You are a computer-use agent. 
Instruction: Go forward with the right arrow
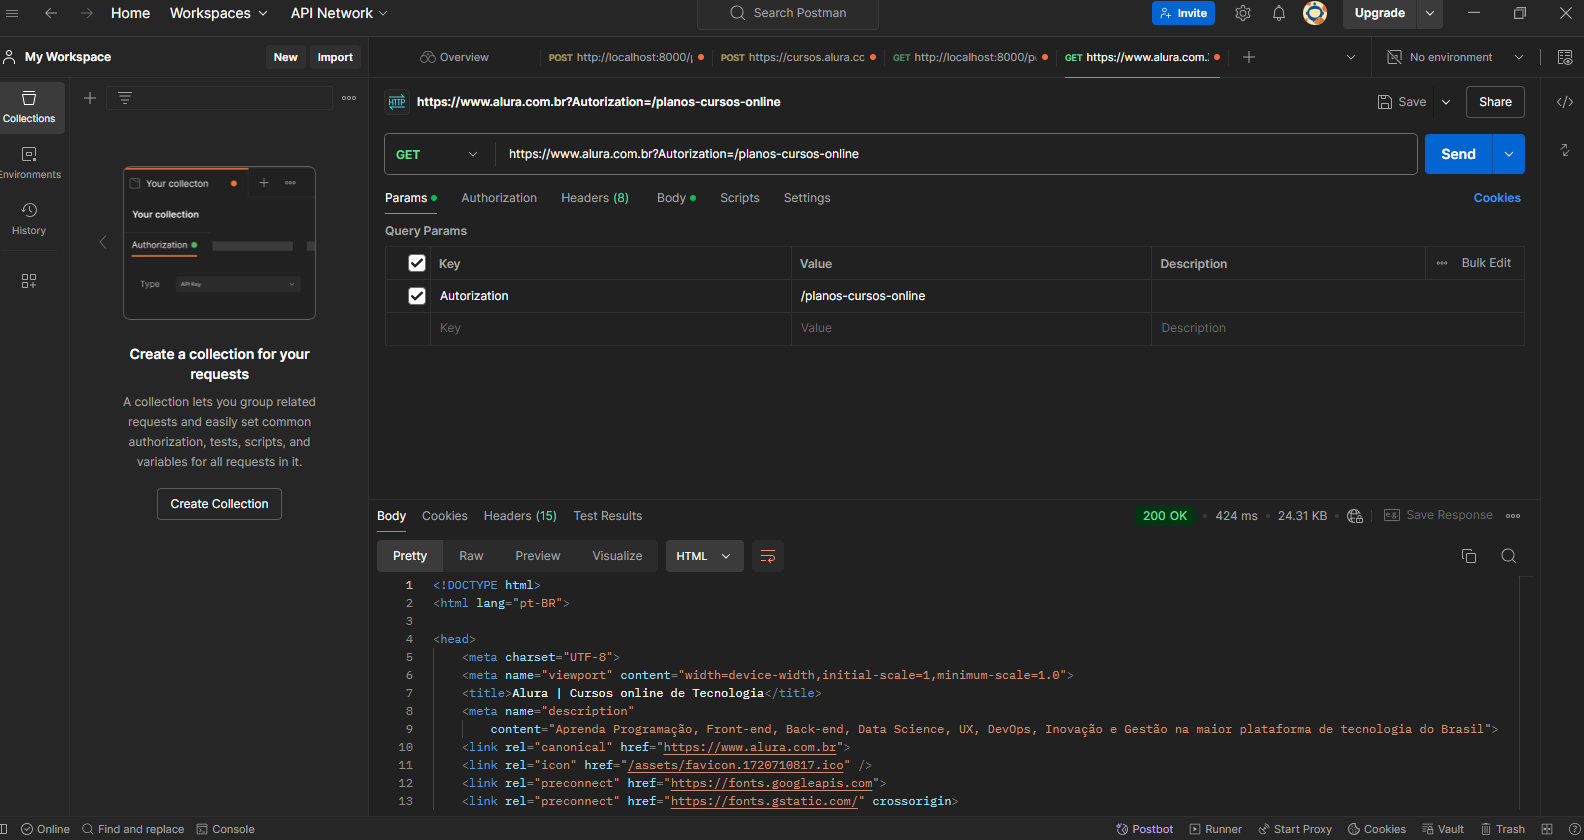coord(87,13)
